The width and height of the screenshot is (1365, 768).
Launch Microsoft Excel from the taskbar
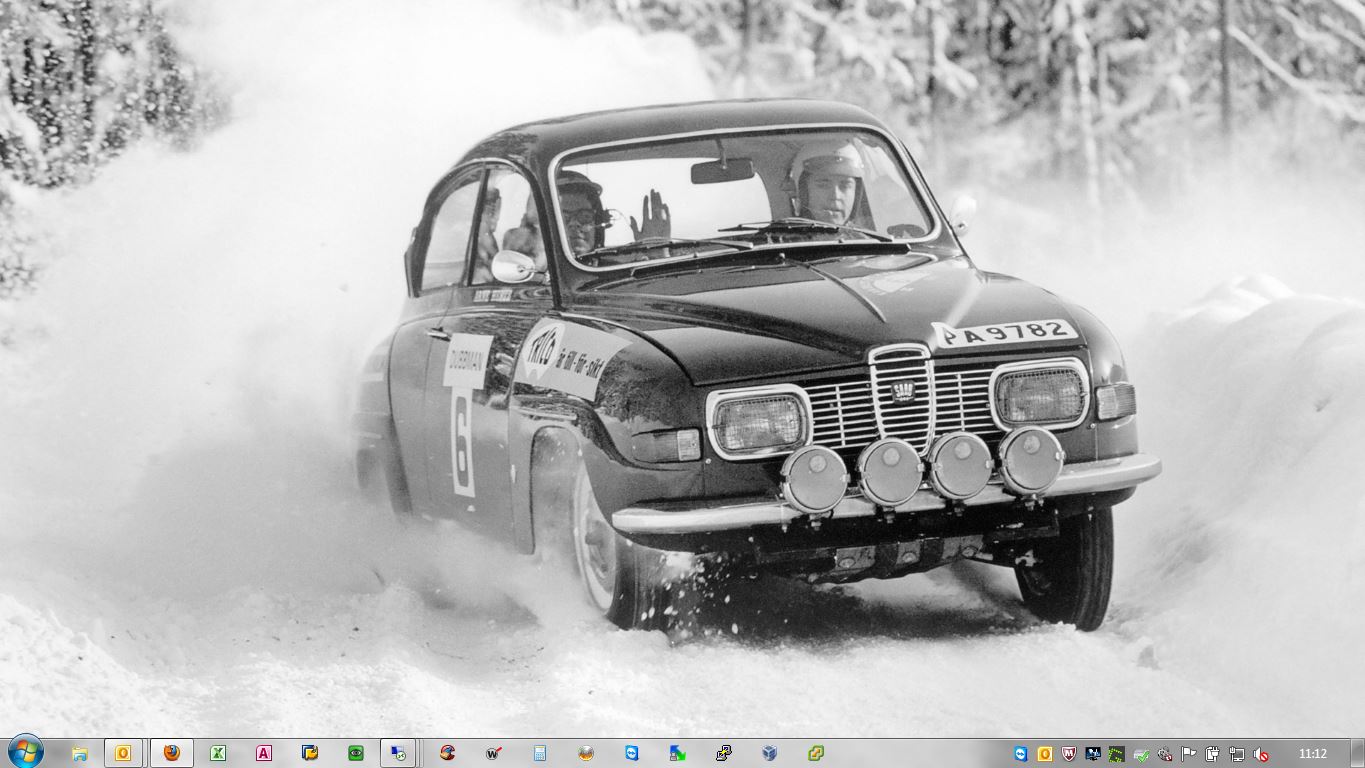point(218,753)
